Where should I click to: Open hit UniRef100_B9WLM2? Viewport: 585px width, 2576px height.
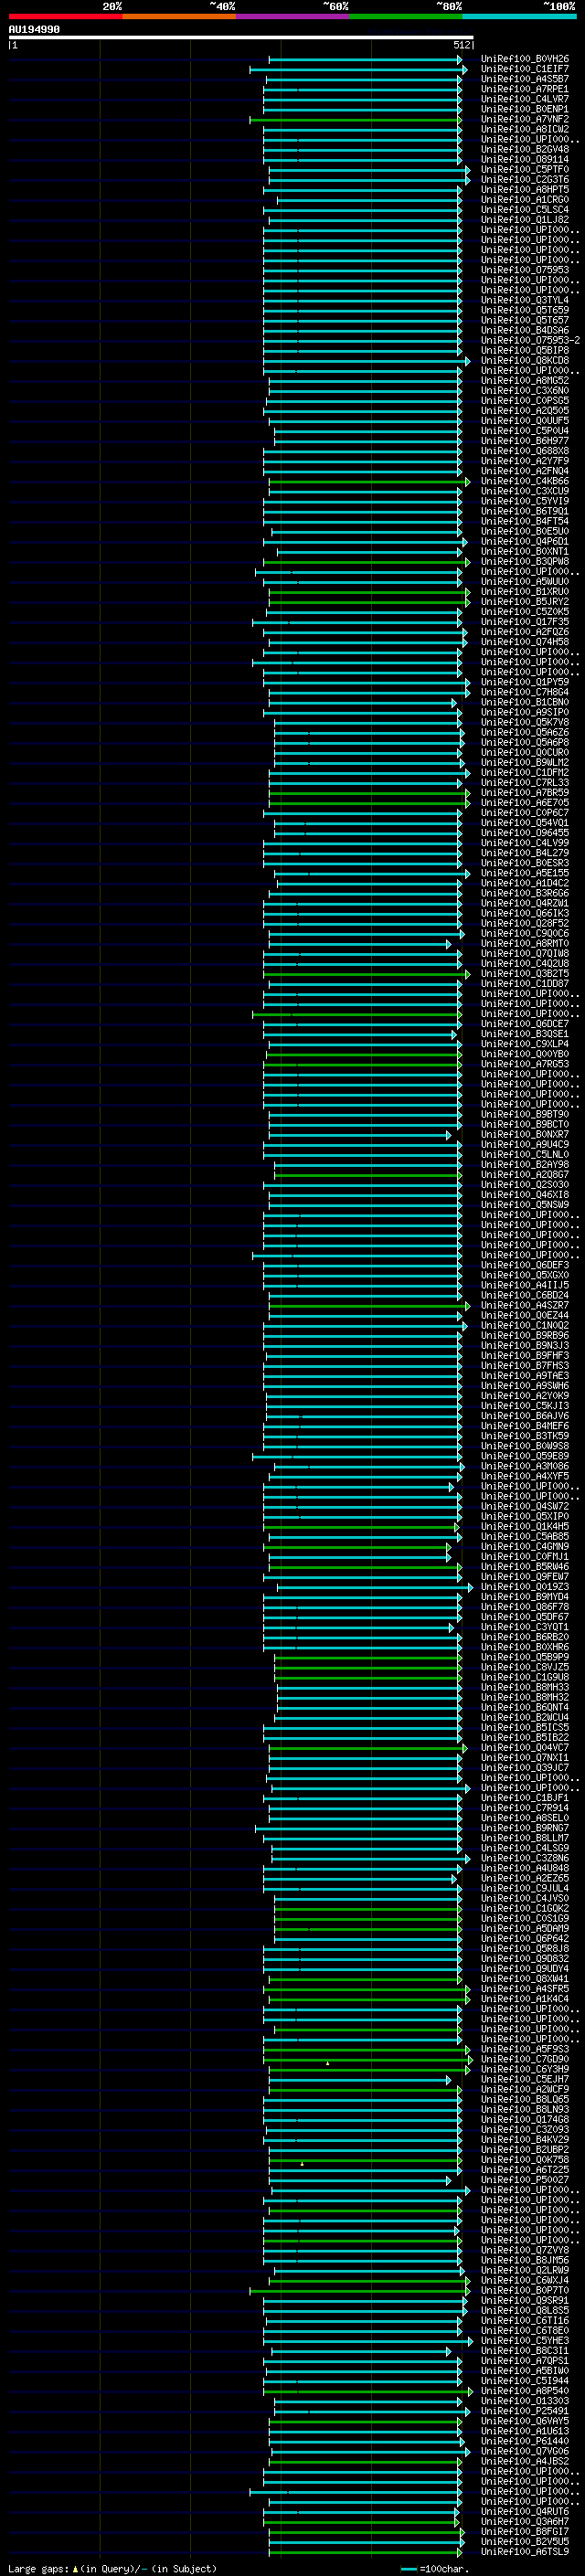pos(525,762)
